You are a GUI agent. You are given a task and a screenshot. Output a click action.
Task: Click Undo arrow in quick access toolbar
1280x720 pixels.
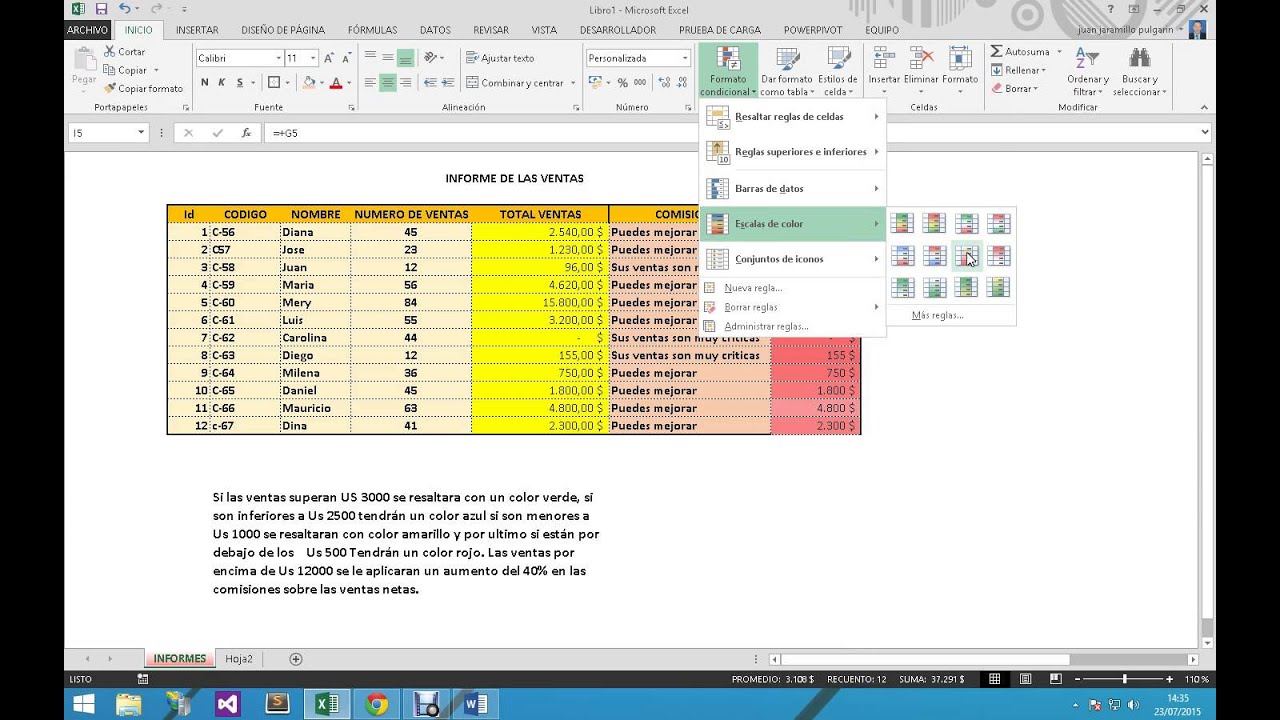point(124,9)
